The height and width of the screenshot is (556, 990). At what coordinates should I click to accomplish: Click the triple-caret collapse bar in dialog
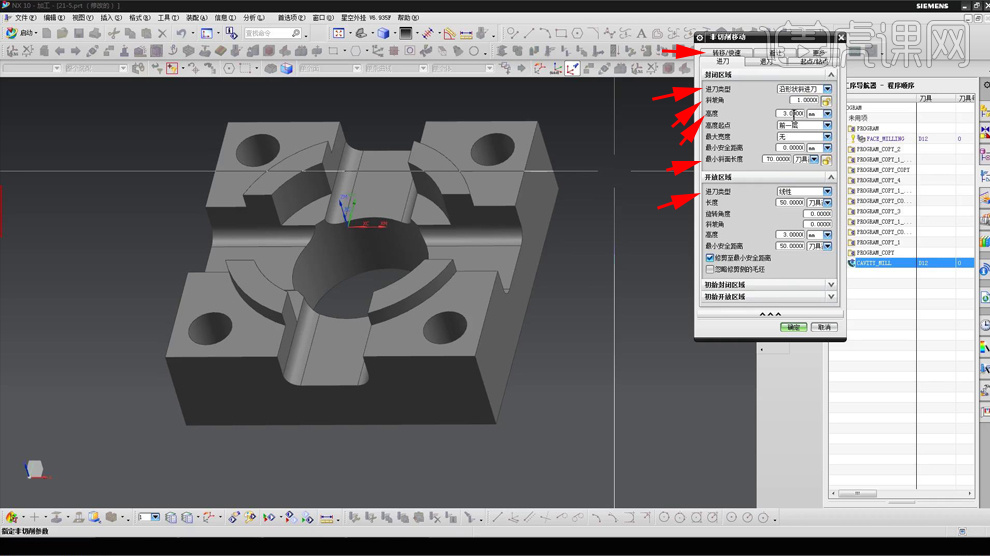770,314
